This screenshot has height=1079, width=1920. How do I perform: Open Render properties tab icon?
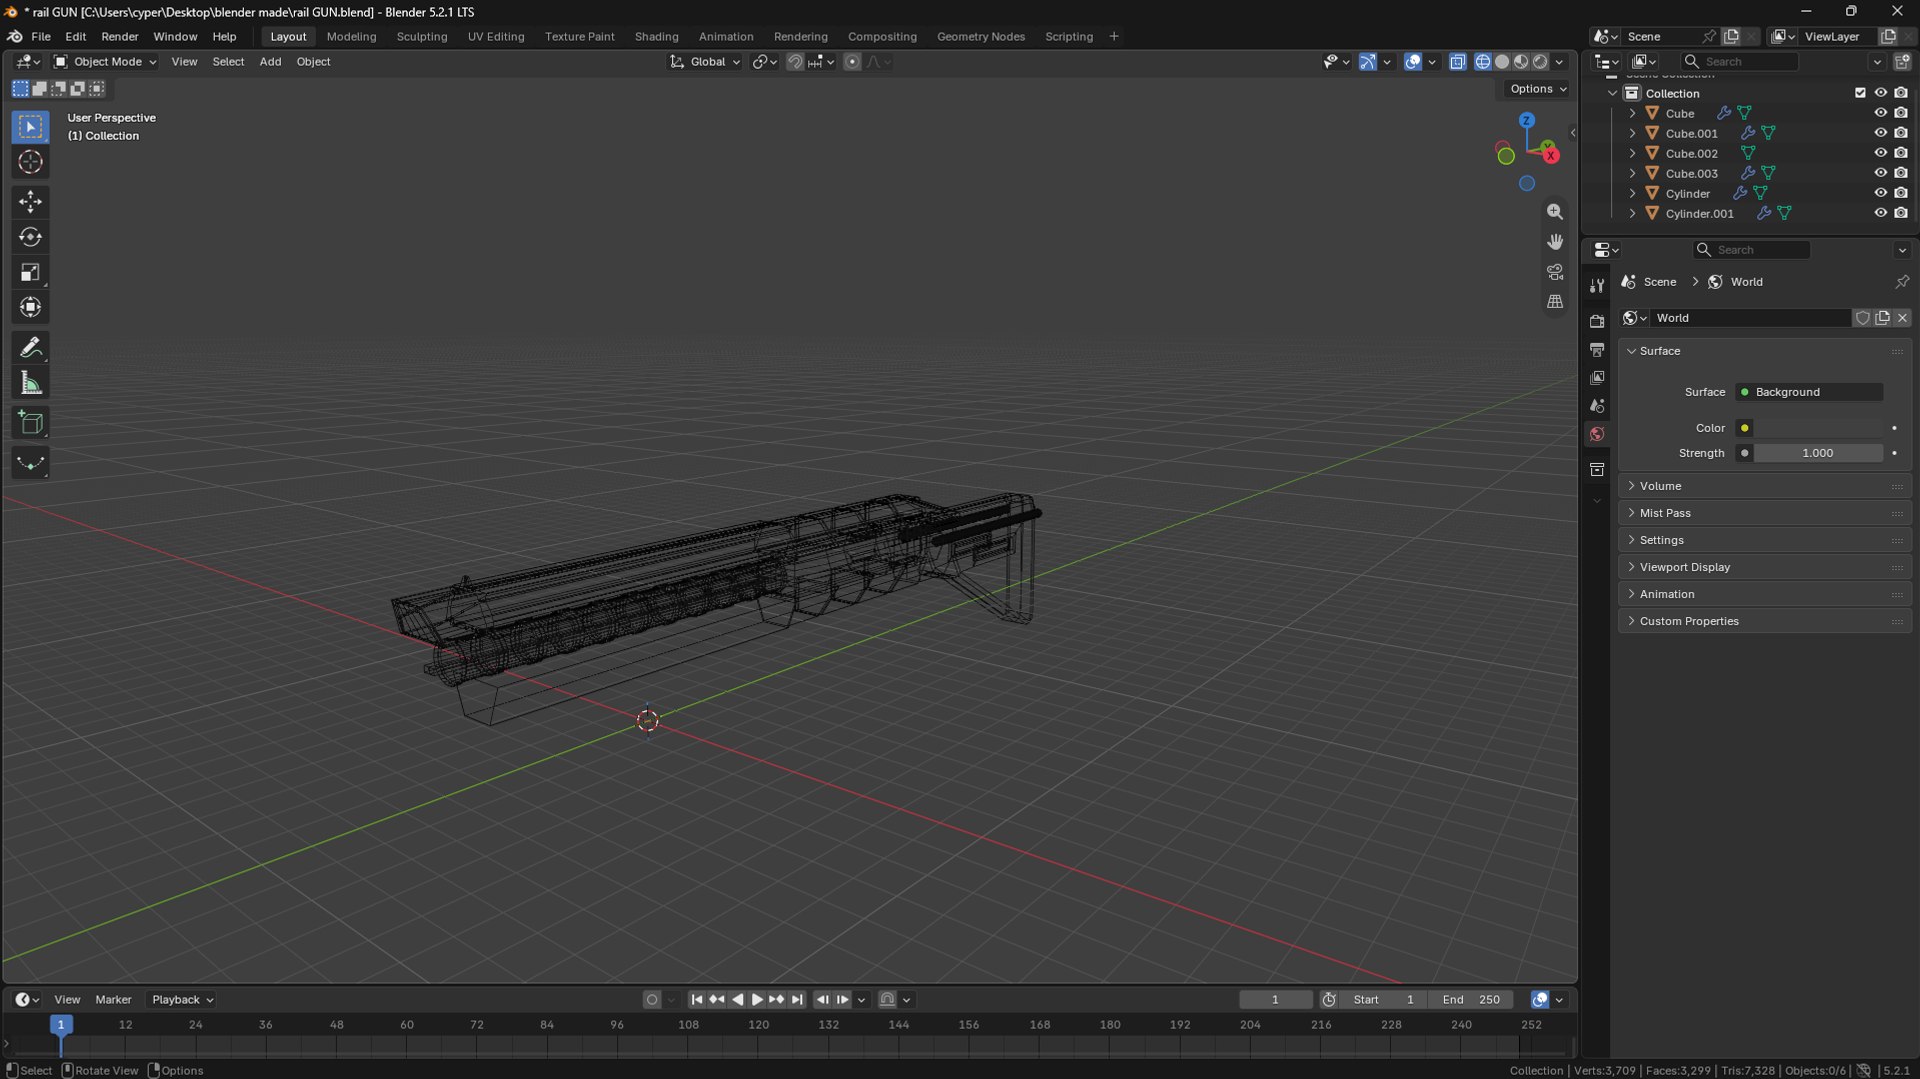point(1597,321)
